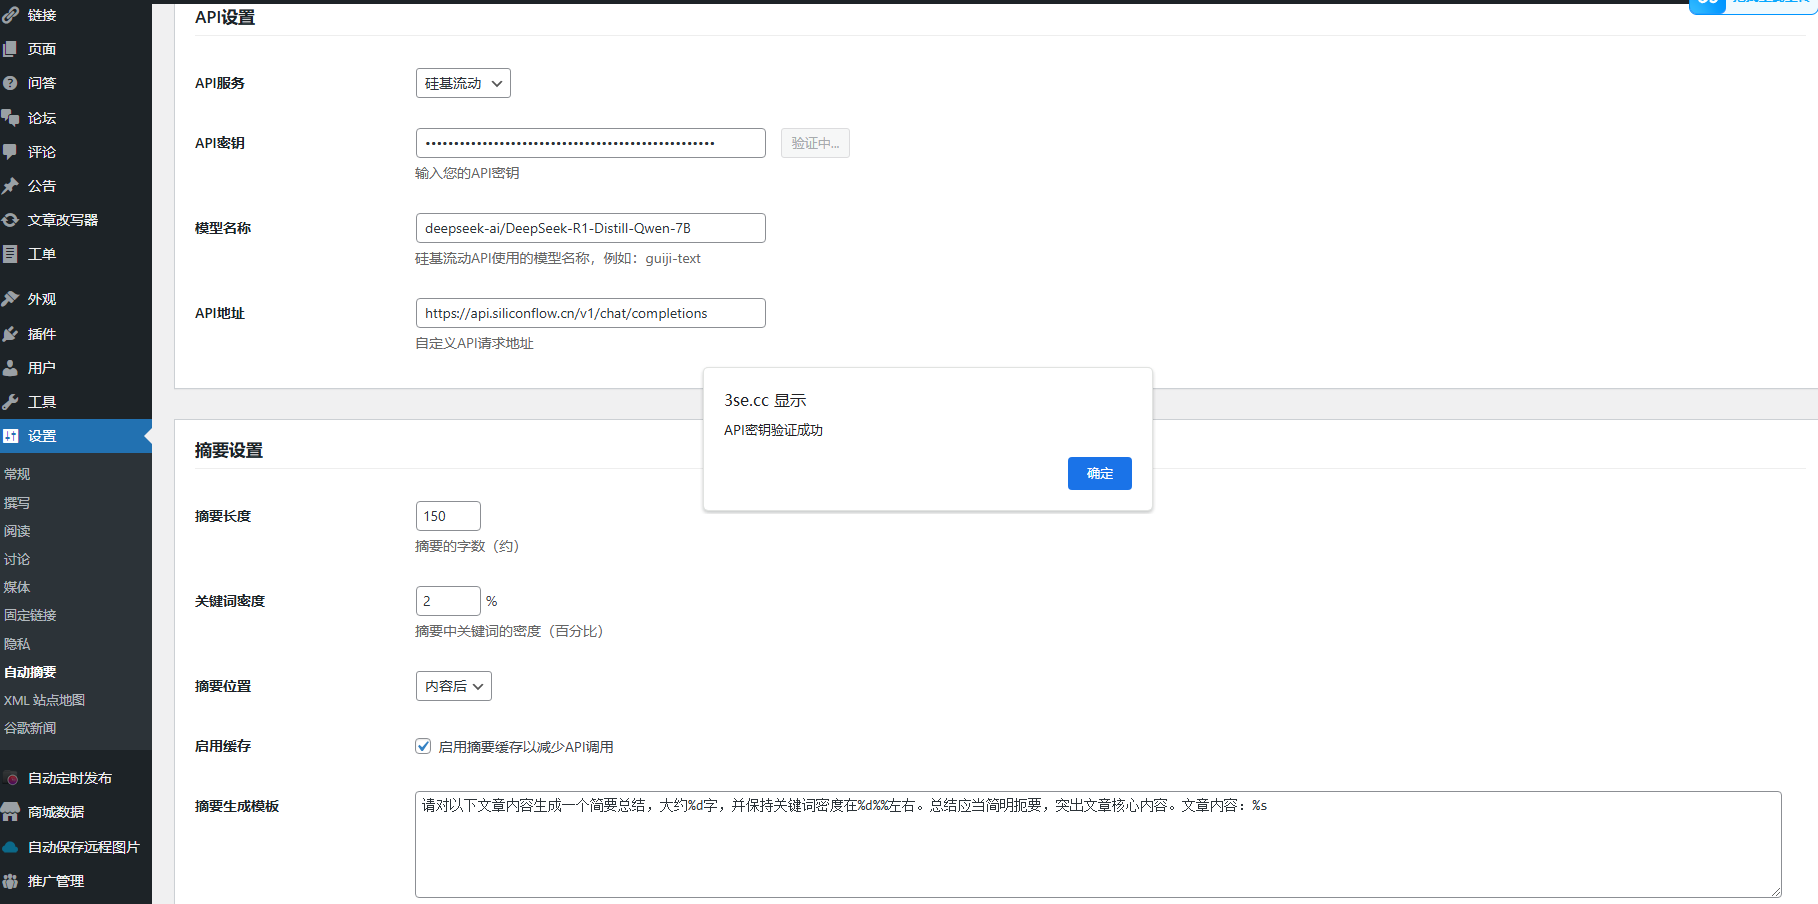Toggle the summary cache option off
The image size is (1818, 904).
[423, 746]
